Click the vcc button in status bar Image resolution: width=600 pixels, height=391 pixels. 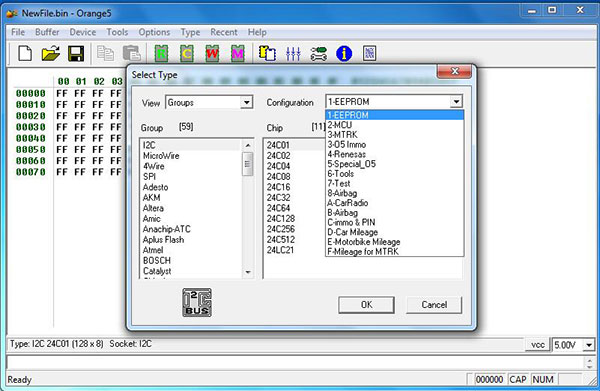(538, 345)
